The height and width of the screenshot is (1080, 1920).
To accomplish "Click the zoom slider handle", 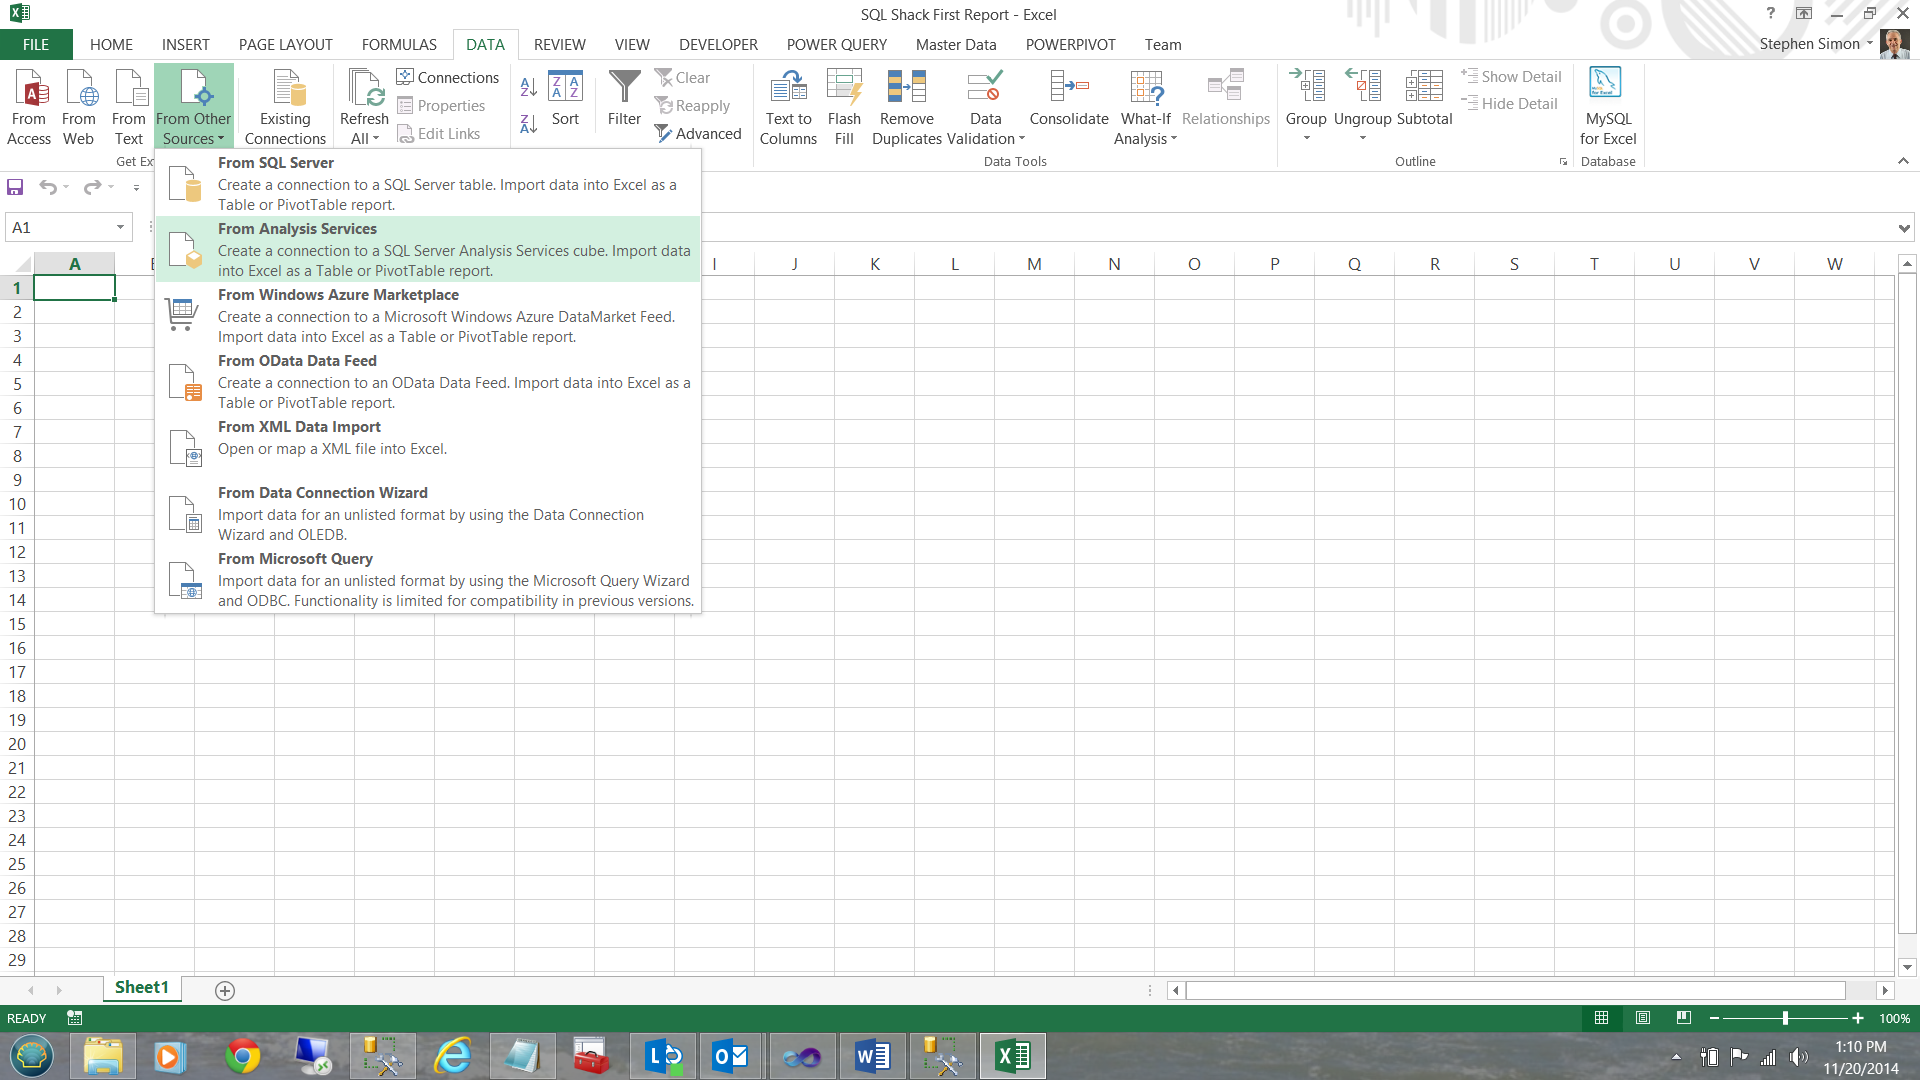I will 1785,1018.
